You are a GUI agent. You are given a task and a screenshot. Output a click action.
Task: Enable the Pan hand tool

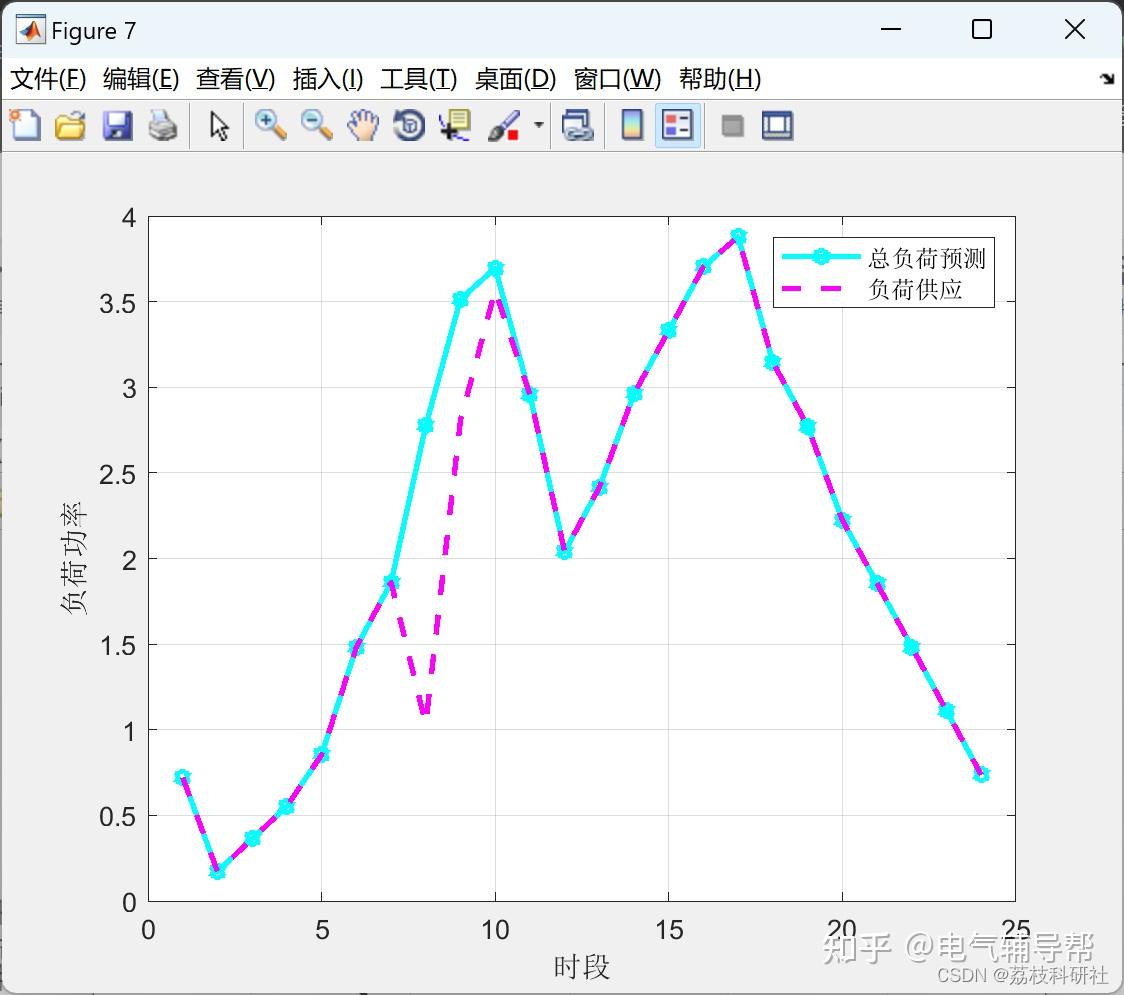[x=363, y=125]
